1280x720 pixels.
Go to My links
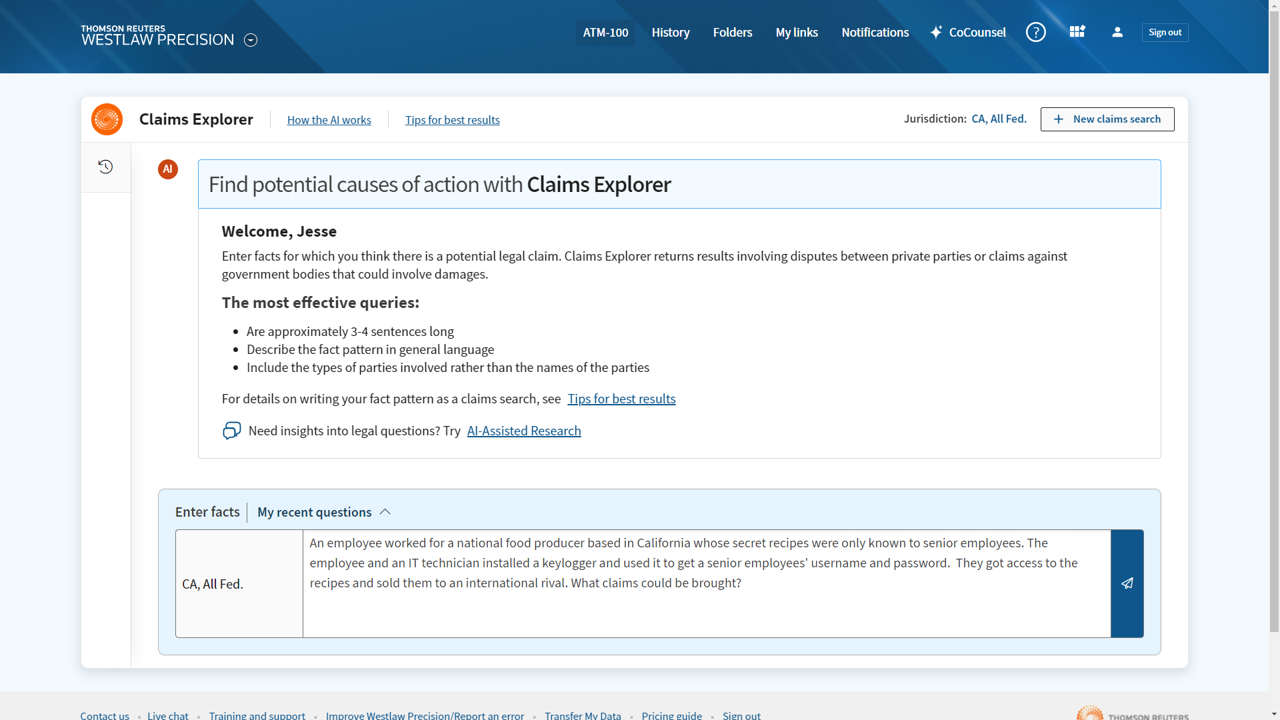tap(796, 32)
